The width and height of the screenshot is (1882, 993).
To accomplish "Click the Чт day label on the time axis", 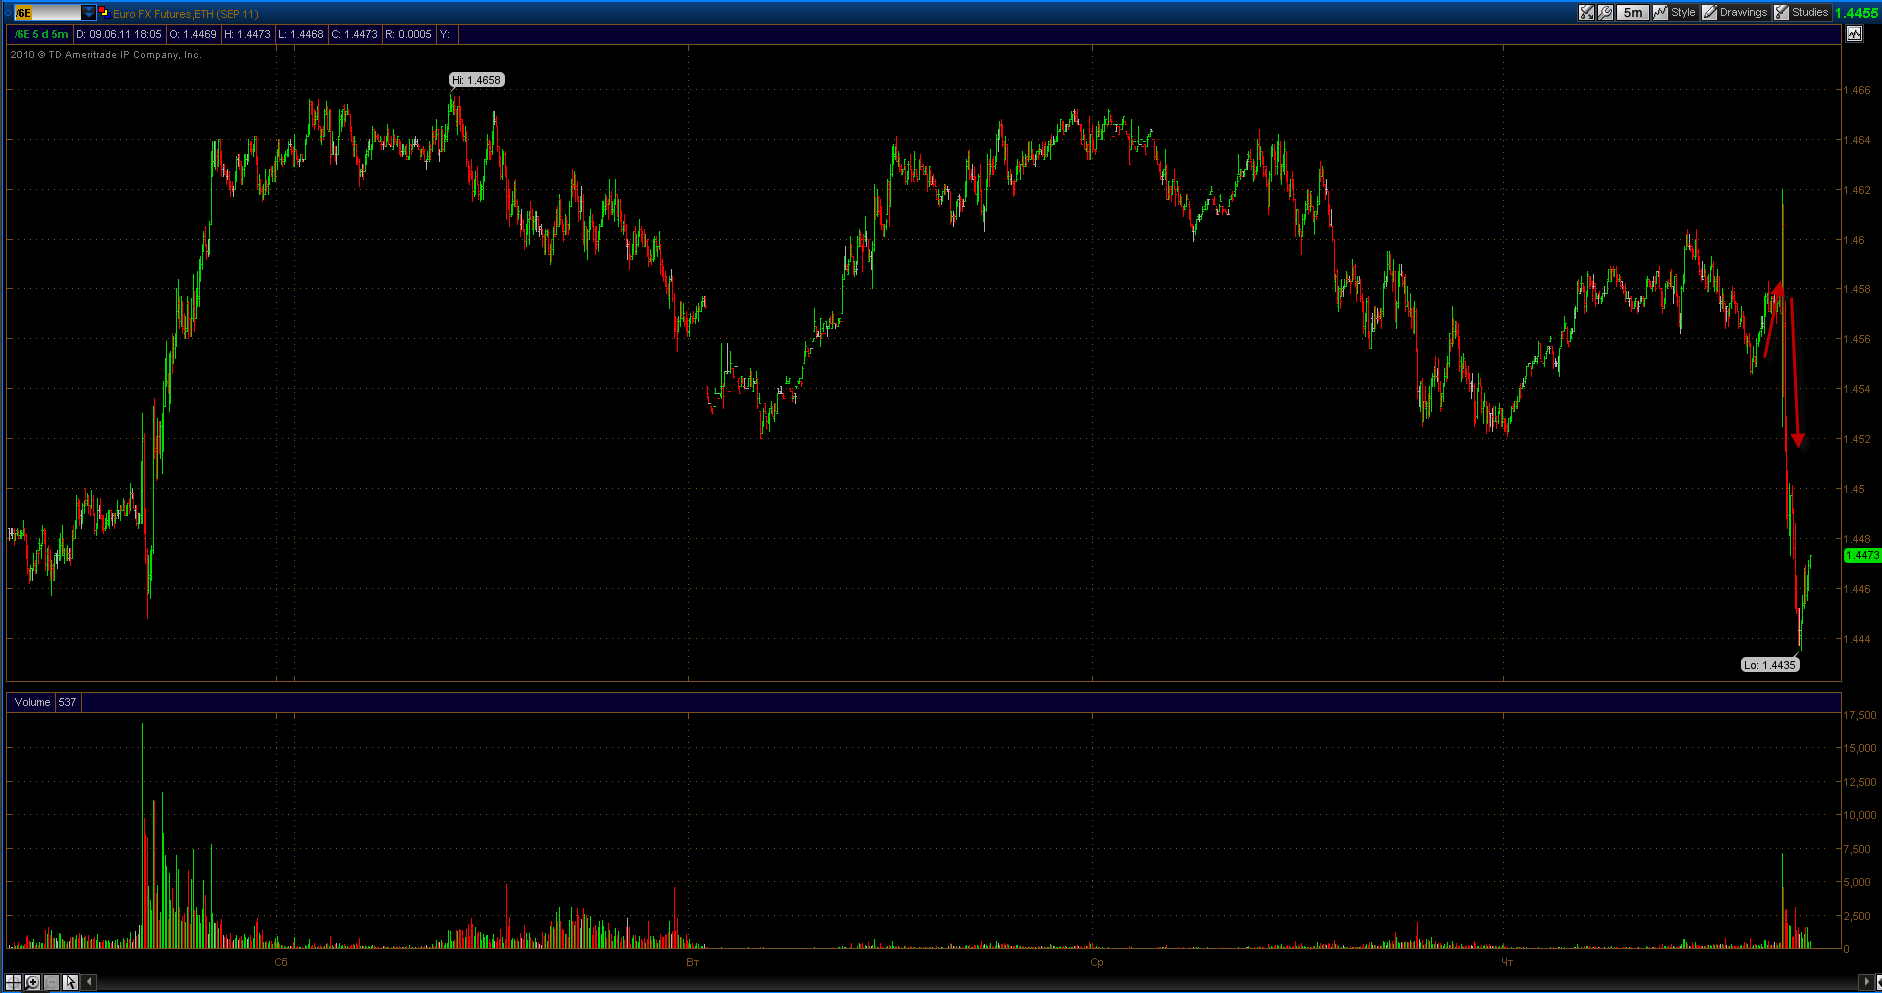I will [1508, 962].
